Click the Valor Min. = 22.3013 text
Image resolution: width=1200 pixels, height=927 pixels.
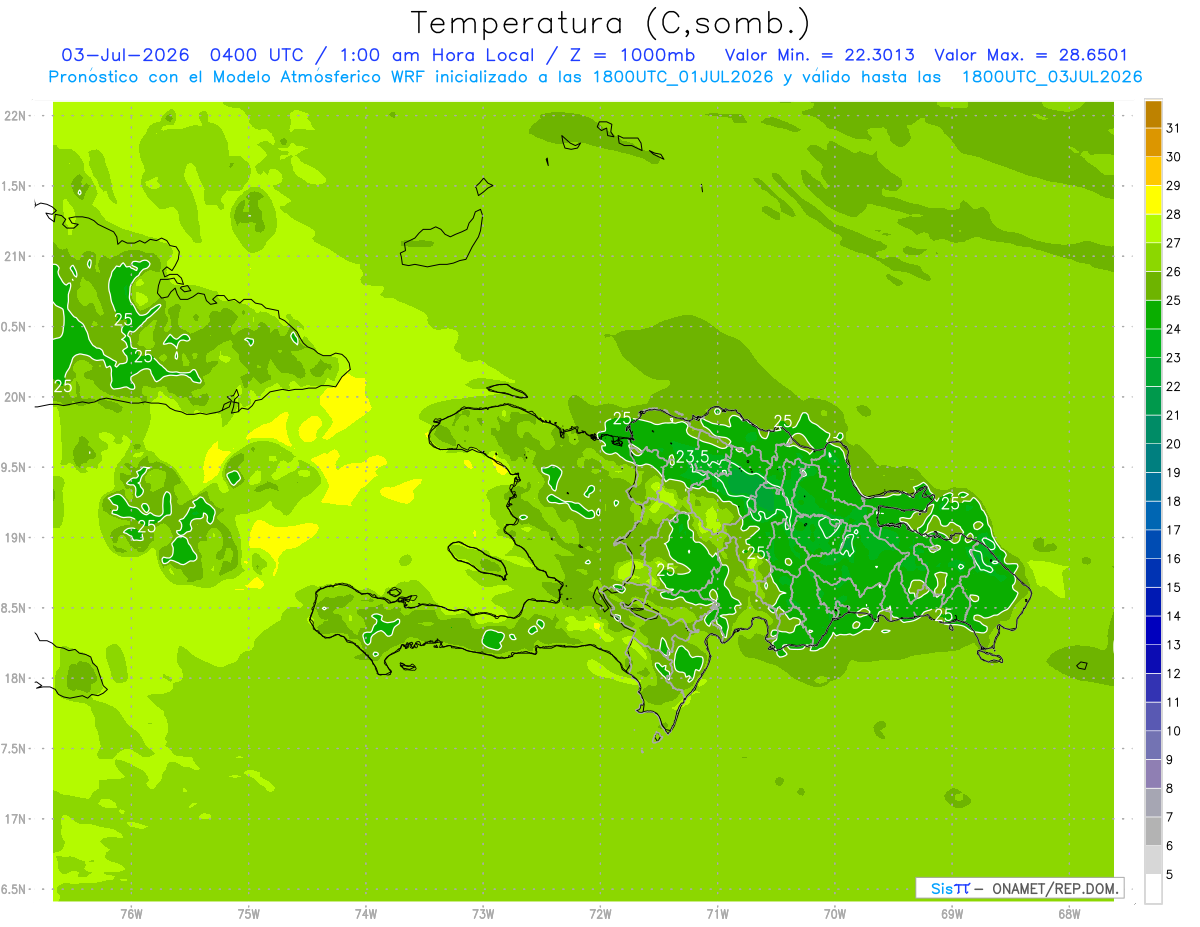click(x=820, y=55)
